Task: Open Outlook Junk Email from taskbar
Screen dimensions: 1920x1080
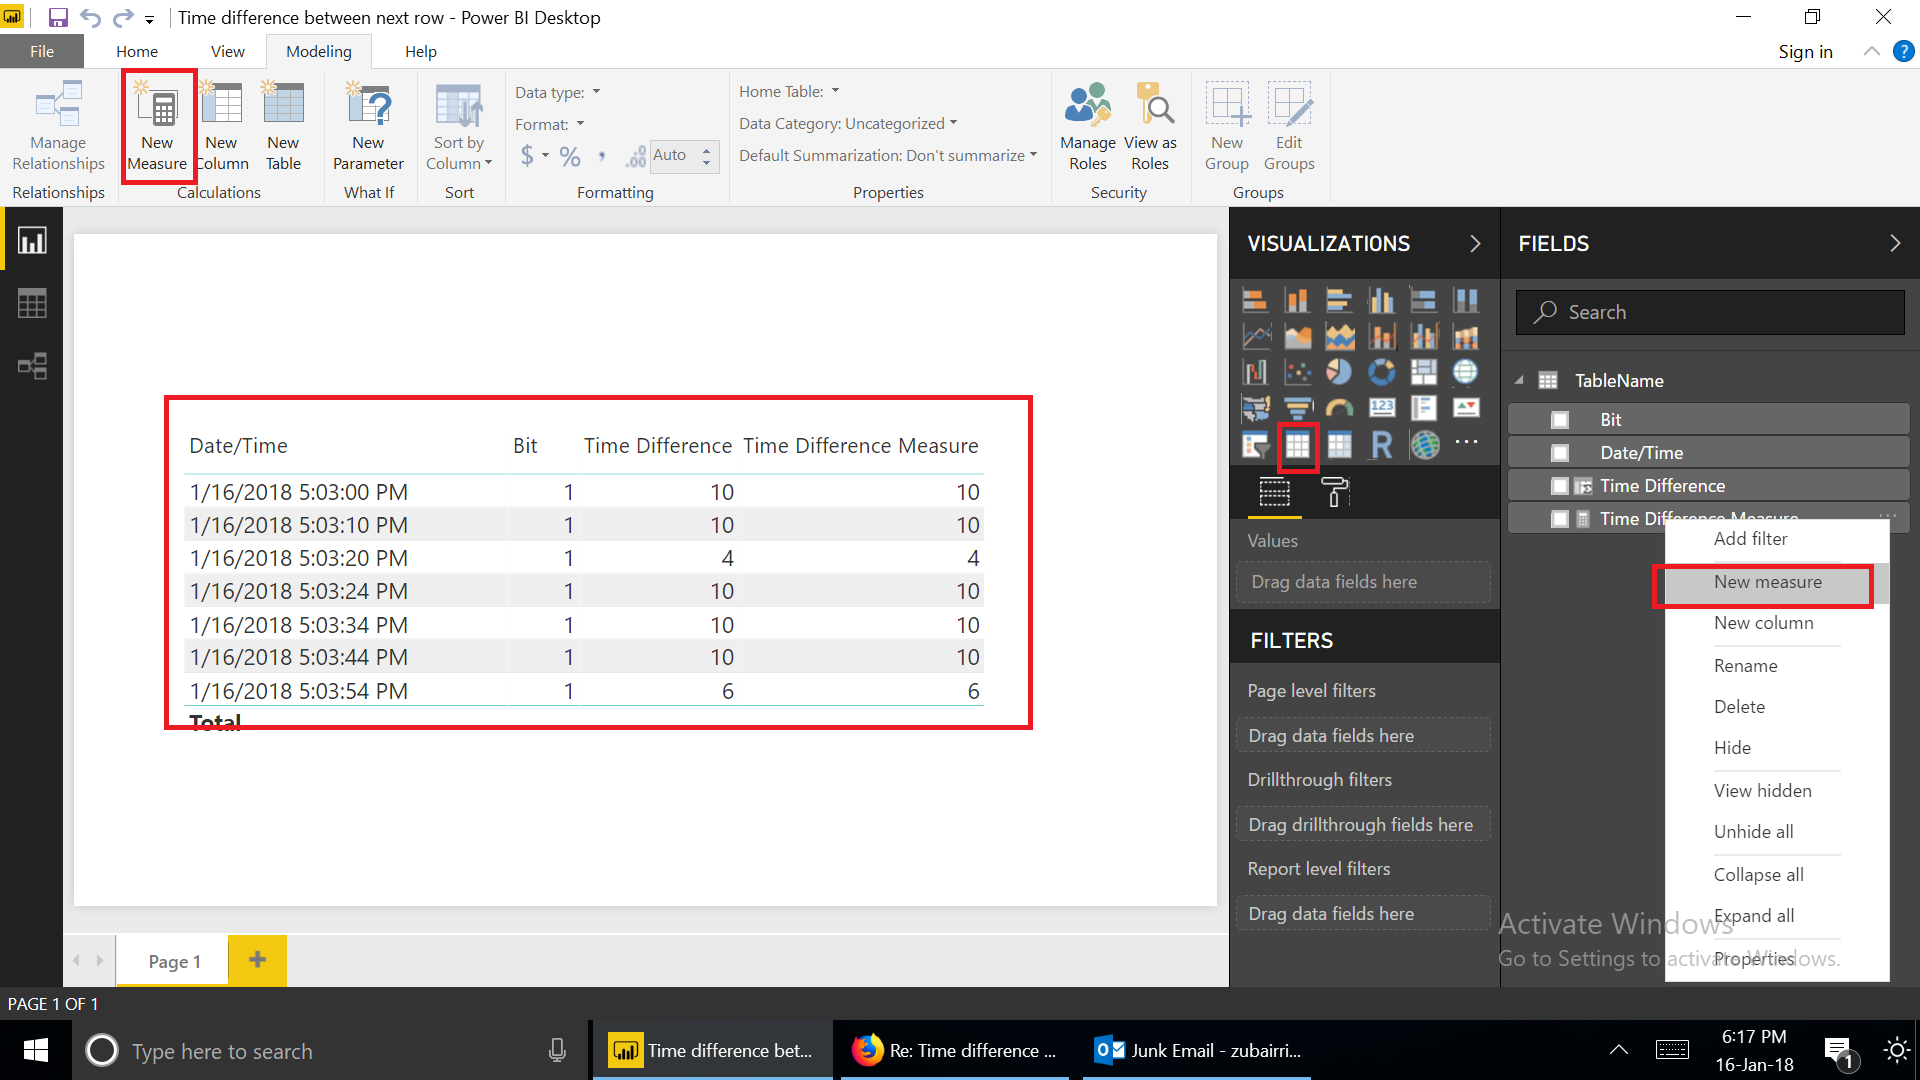Action: point(1198,1051)
